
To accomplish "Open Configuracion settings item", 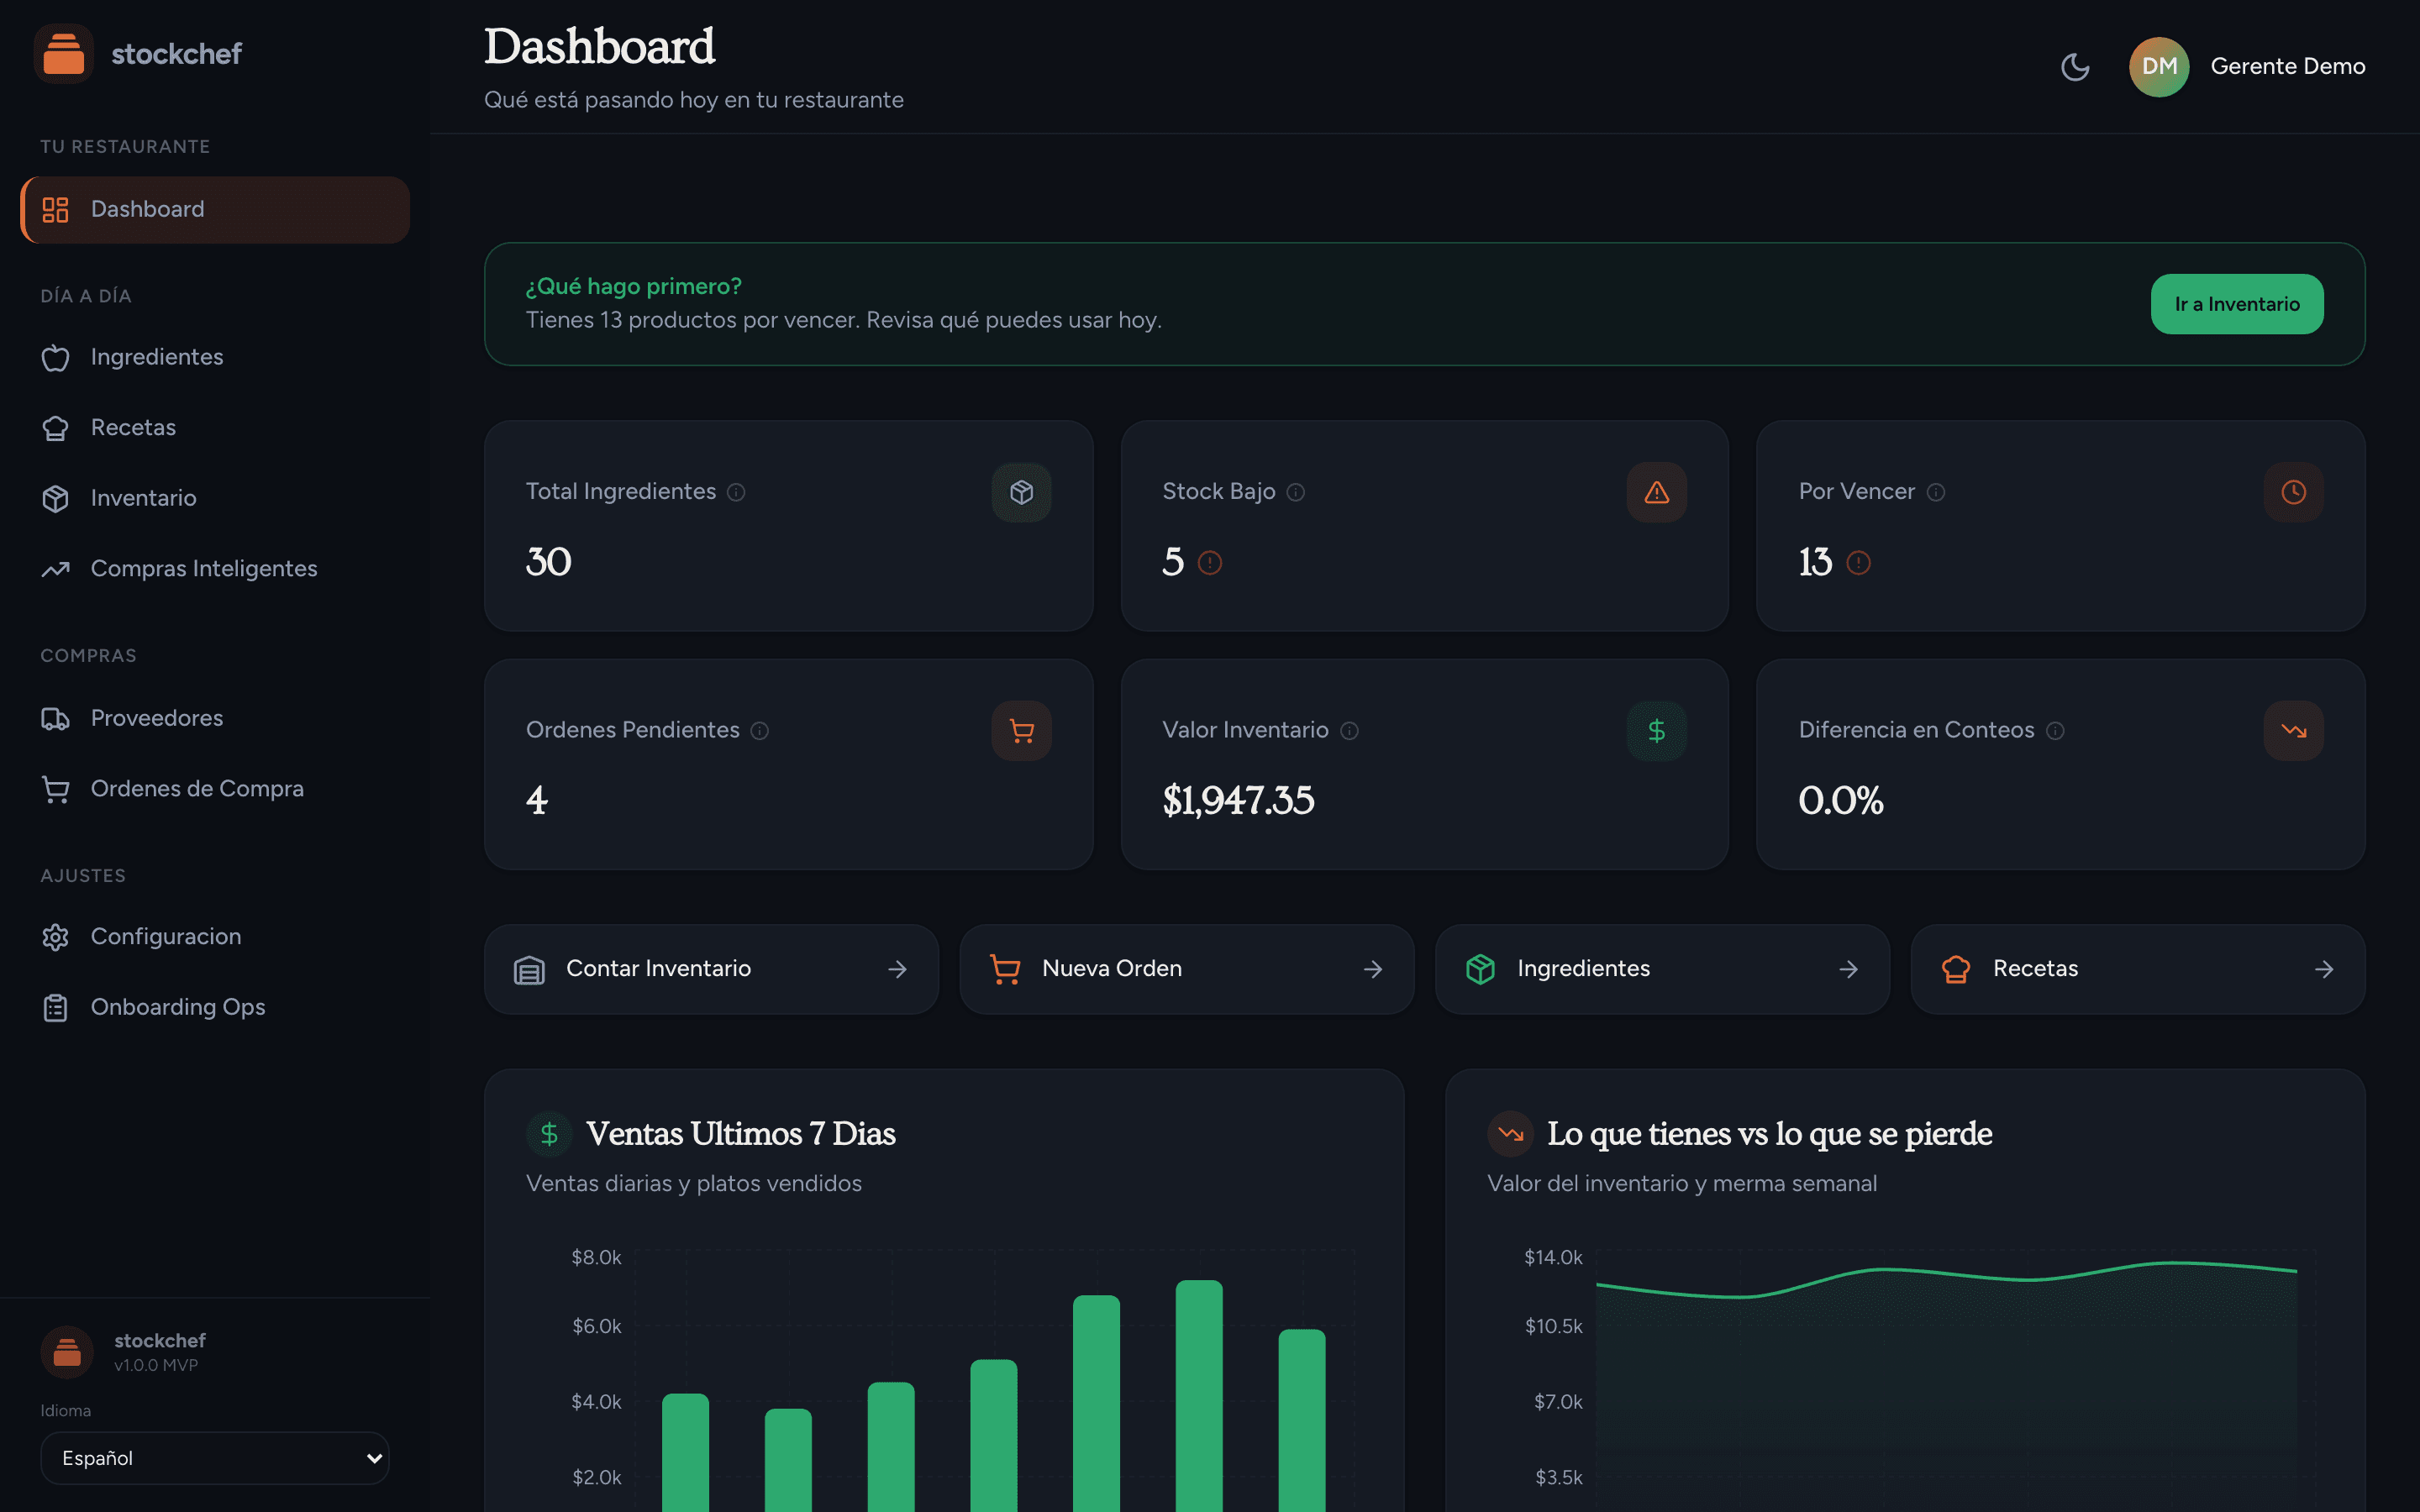I will 215,937.
